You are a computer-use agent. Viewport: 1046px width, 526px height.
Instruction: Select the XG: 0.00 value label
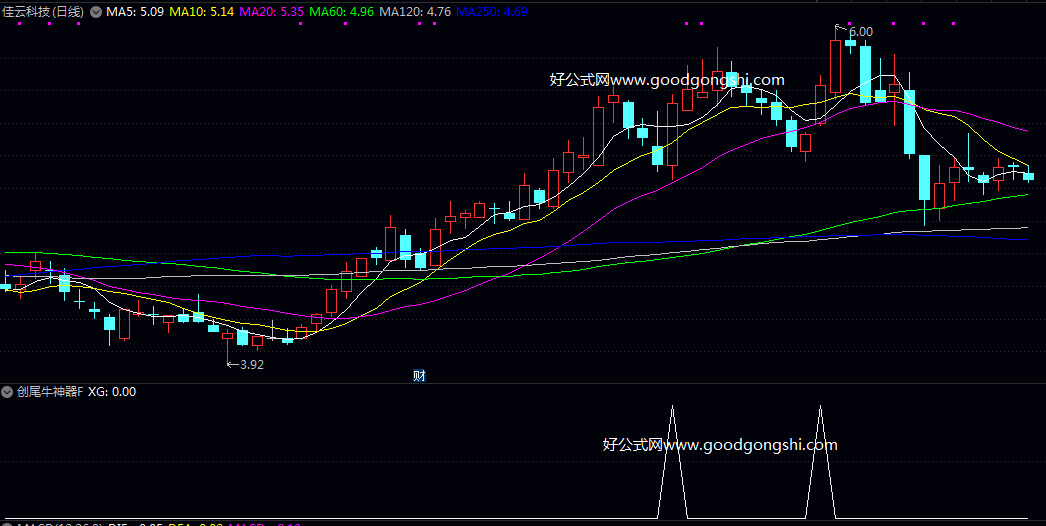[x=112, y=392]
